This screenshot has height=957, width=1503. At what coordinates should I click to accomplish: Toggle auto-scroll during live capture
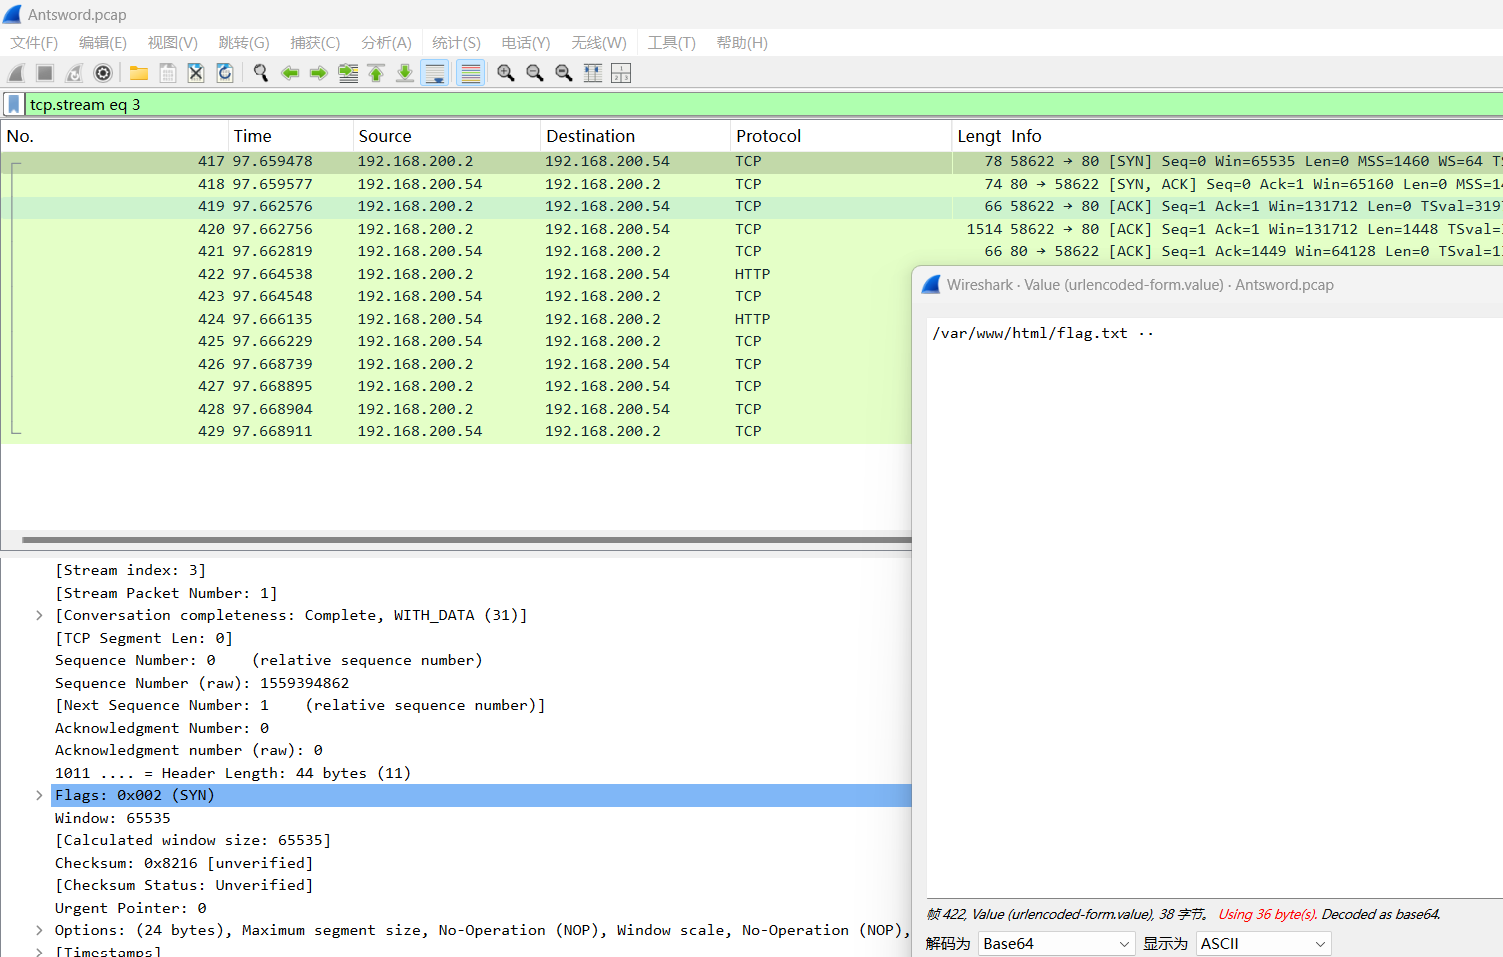[435, 73]
